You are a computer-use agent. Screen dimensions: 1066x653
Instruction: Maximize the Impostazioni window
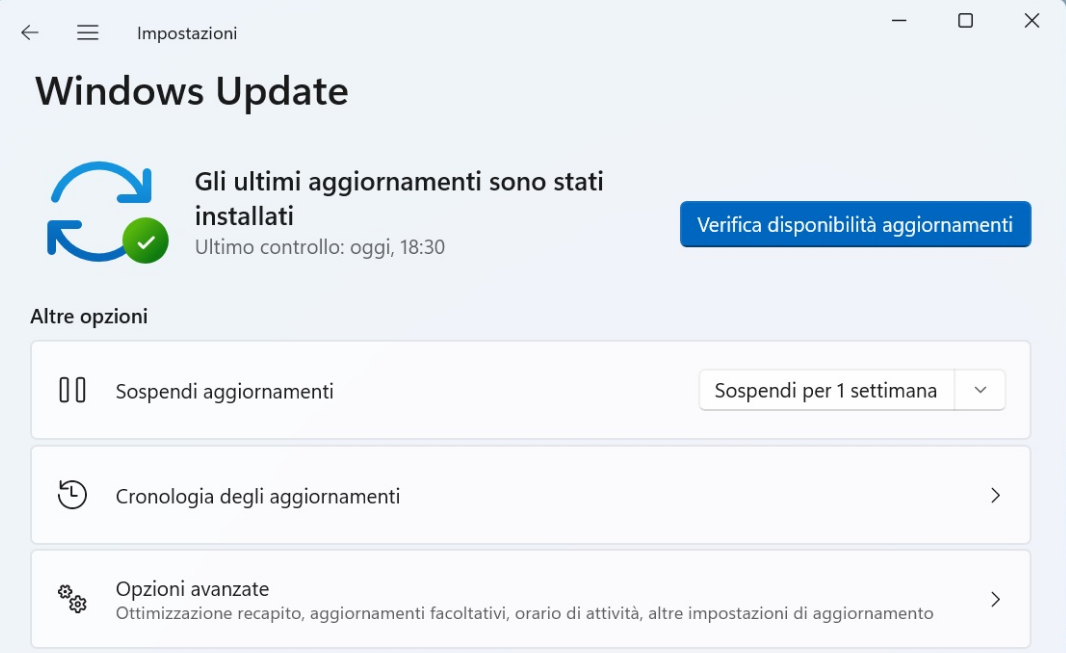965,21
